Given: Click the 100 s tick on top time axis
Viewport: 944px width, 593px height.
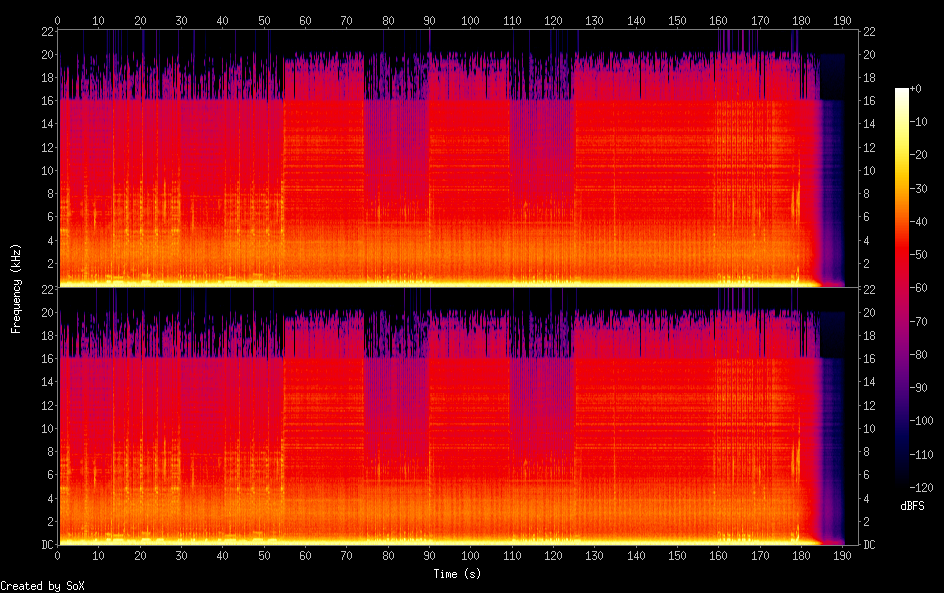Looking at the screenshot, I should [470, 20].
